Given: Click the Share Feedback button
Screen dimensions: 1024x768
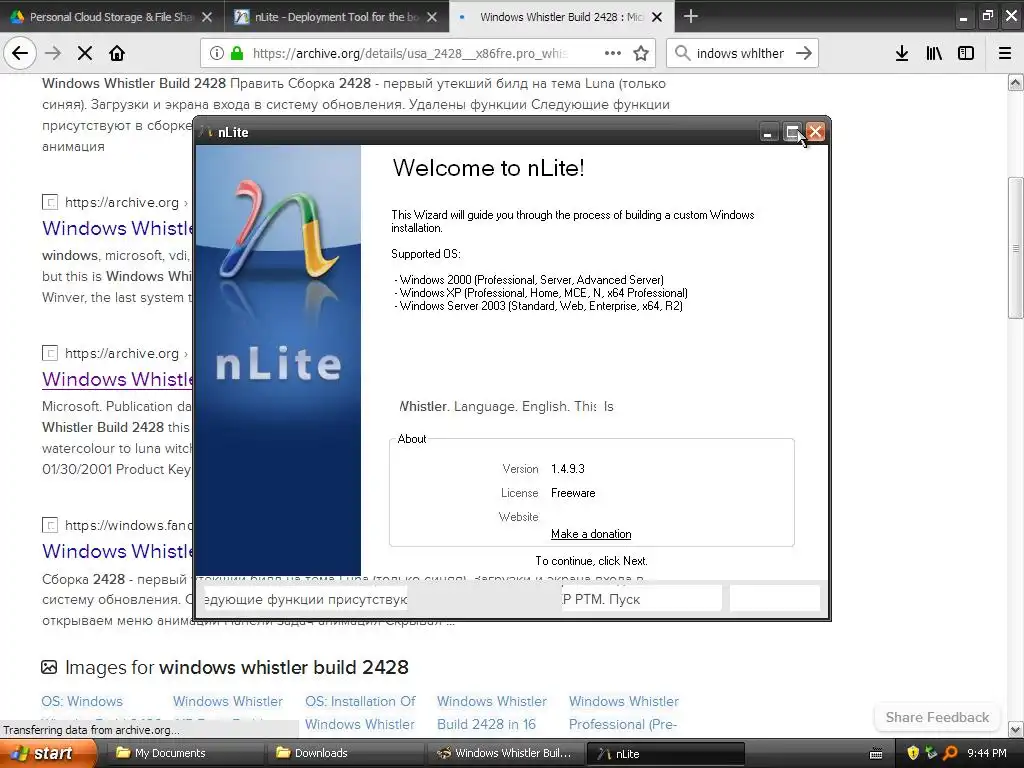Looking at the screenshot, I should point(937,717).
